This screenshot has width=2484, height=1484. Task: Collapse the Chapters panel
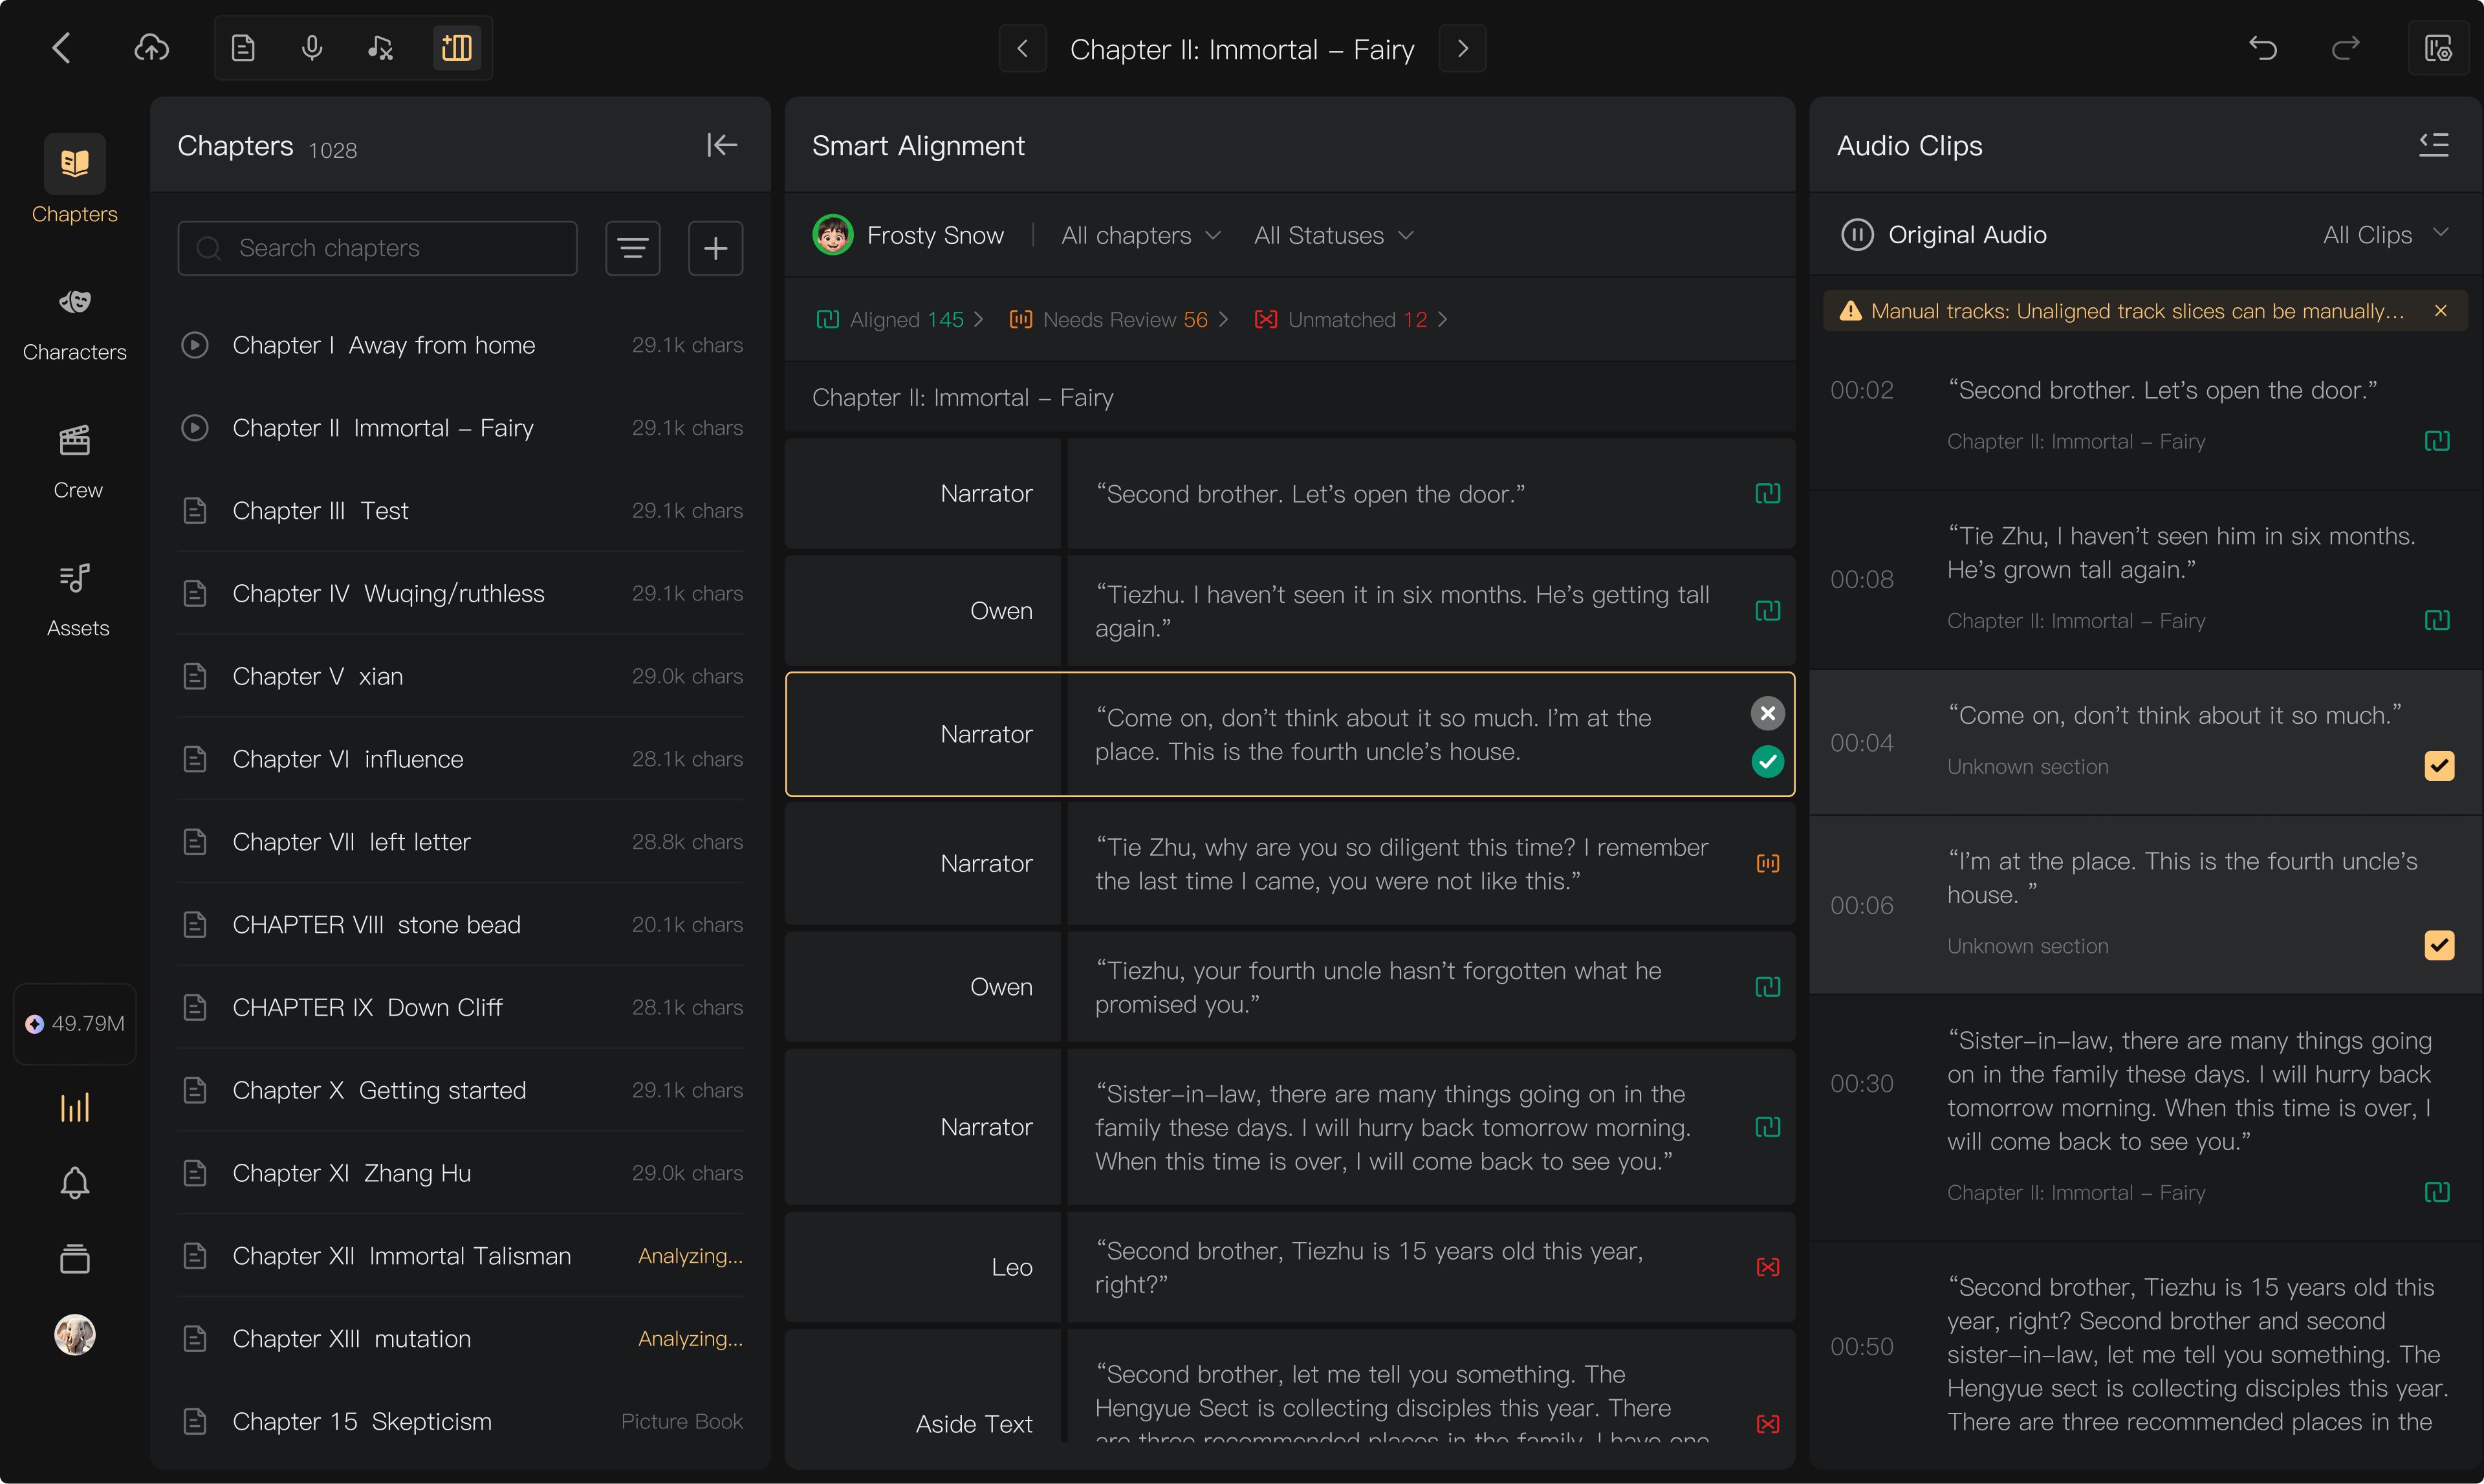pos(721,145)
